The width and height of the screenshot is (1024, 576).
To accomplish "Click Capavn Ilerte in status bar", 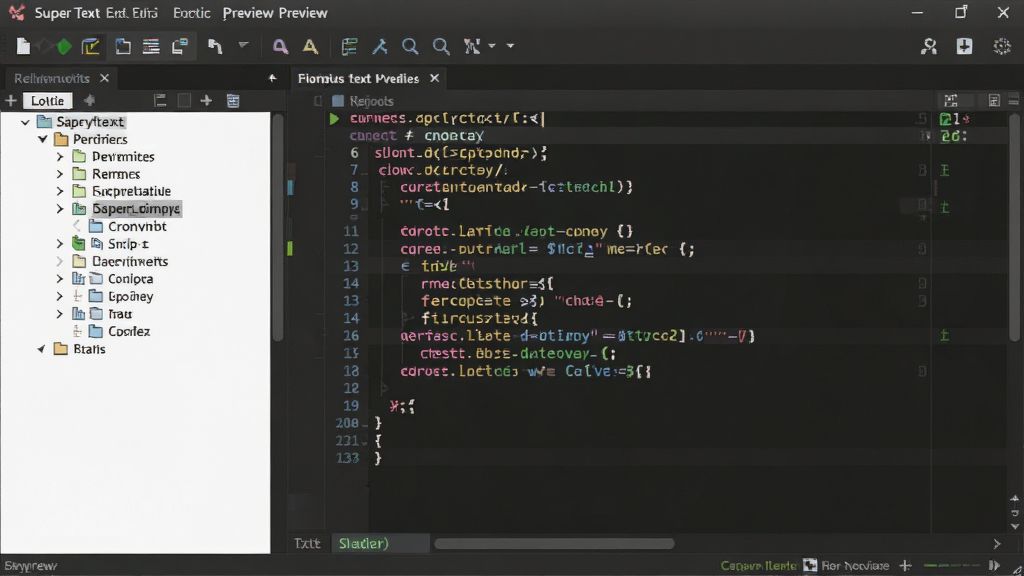I will pos(758,566).
